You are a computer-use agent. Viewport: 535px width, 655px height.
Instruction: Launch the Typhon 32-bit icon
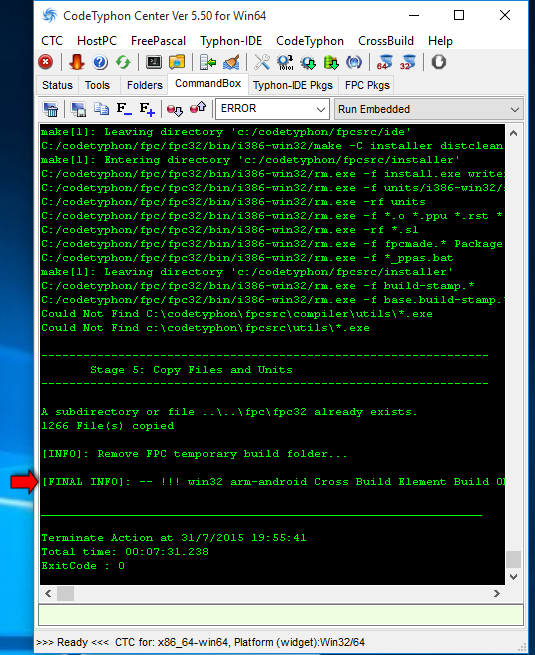click(x=408, y=62)
